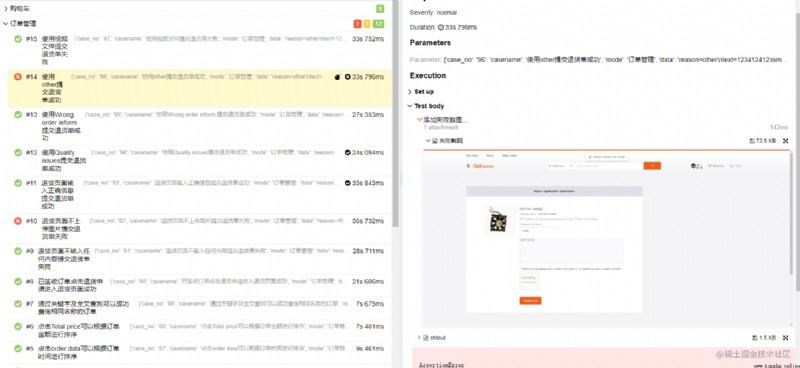Click the passed status icon of test #15

click(x=18, y=39)
